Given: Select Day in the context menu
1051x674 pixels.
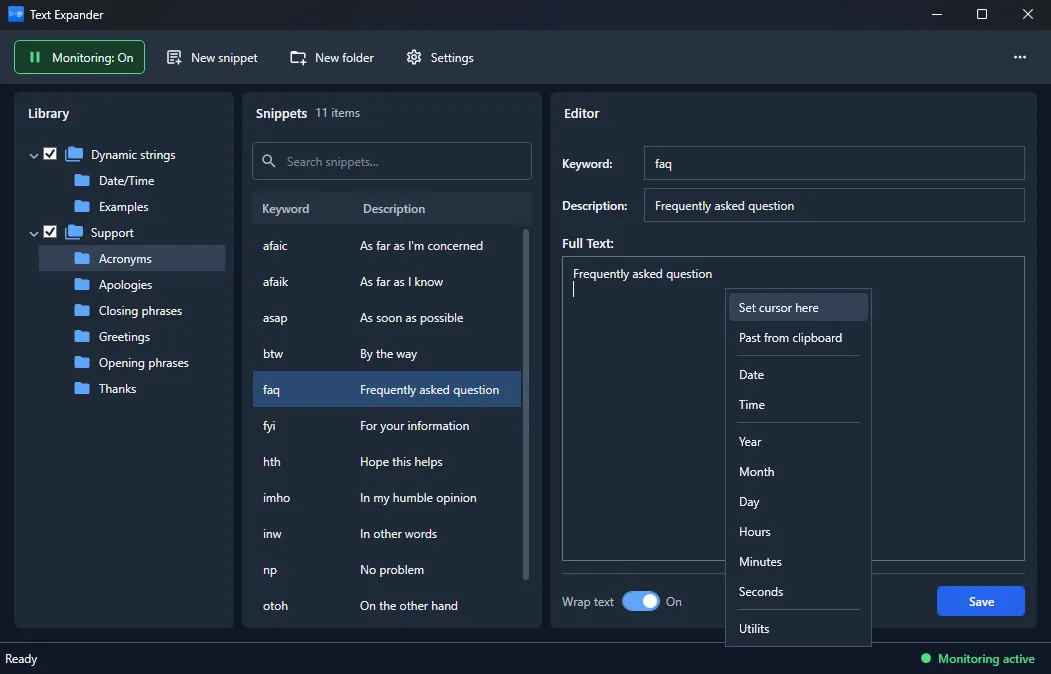Looking at the screenshot, I should click(798, 502).
